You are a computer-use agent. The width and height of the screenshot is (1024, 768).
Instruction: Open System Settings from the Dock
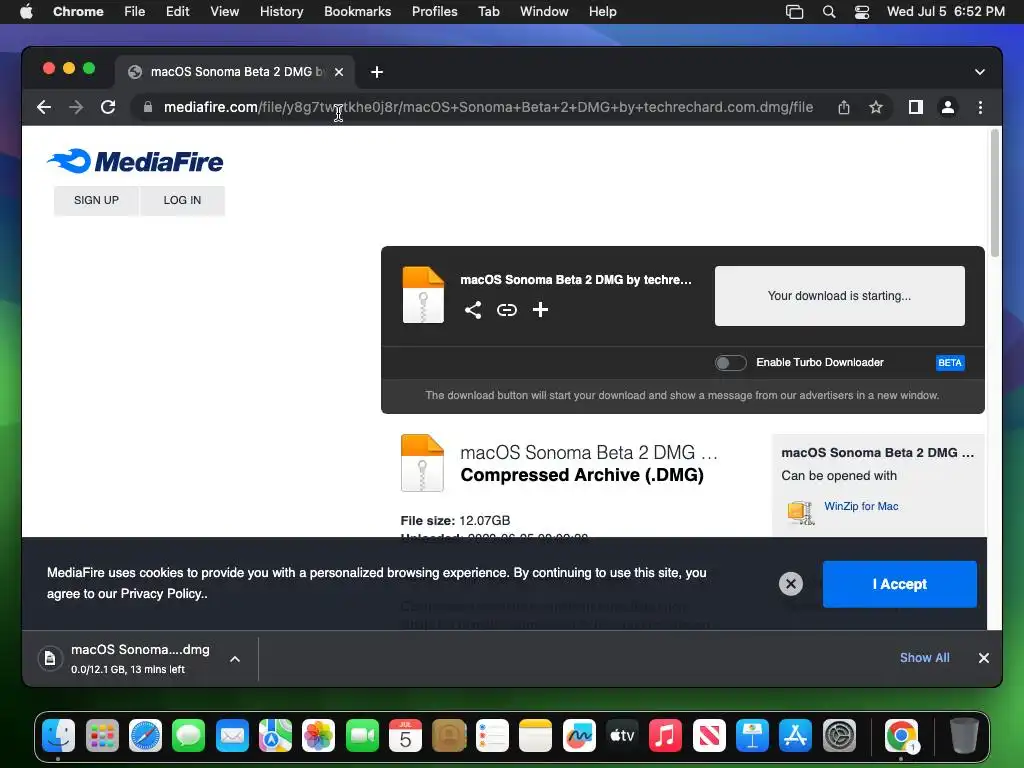coord(839,736)
